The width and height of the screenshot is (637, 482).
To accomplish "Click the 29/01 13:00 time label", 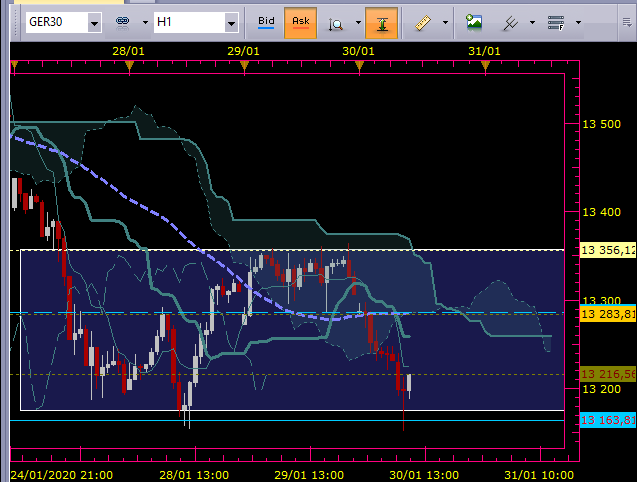I will (x=309, y=475).
